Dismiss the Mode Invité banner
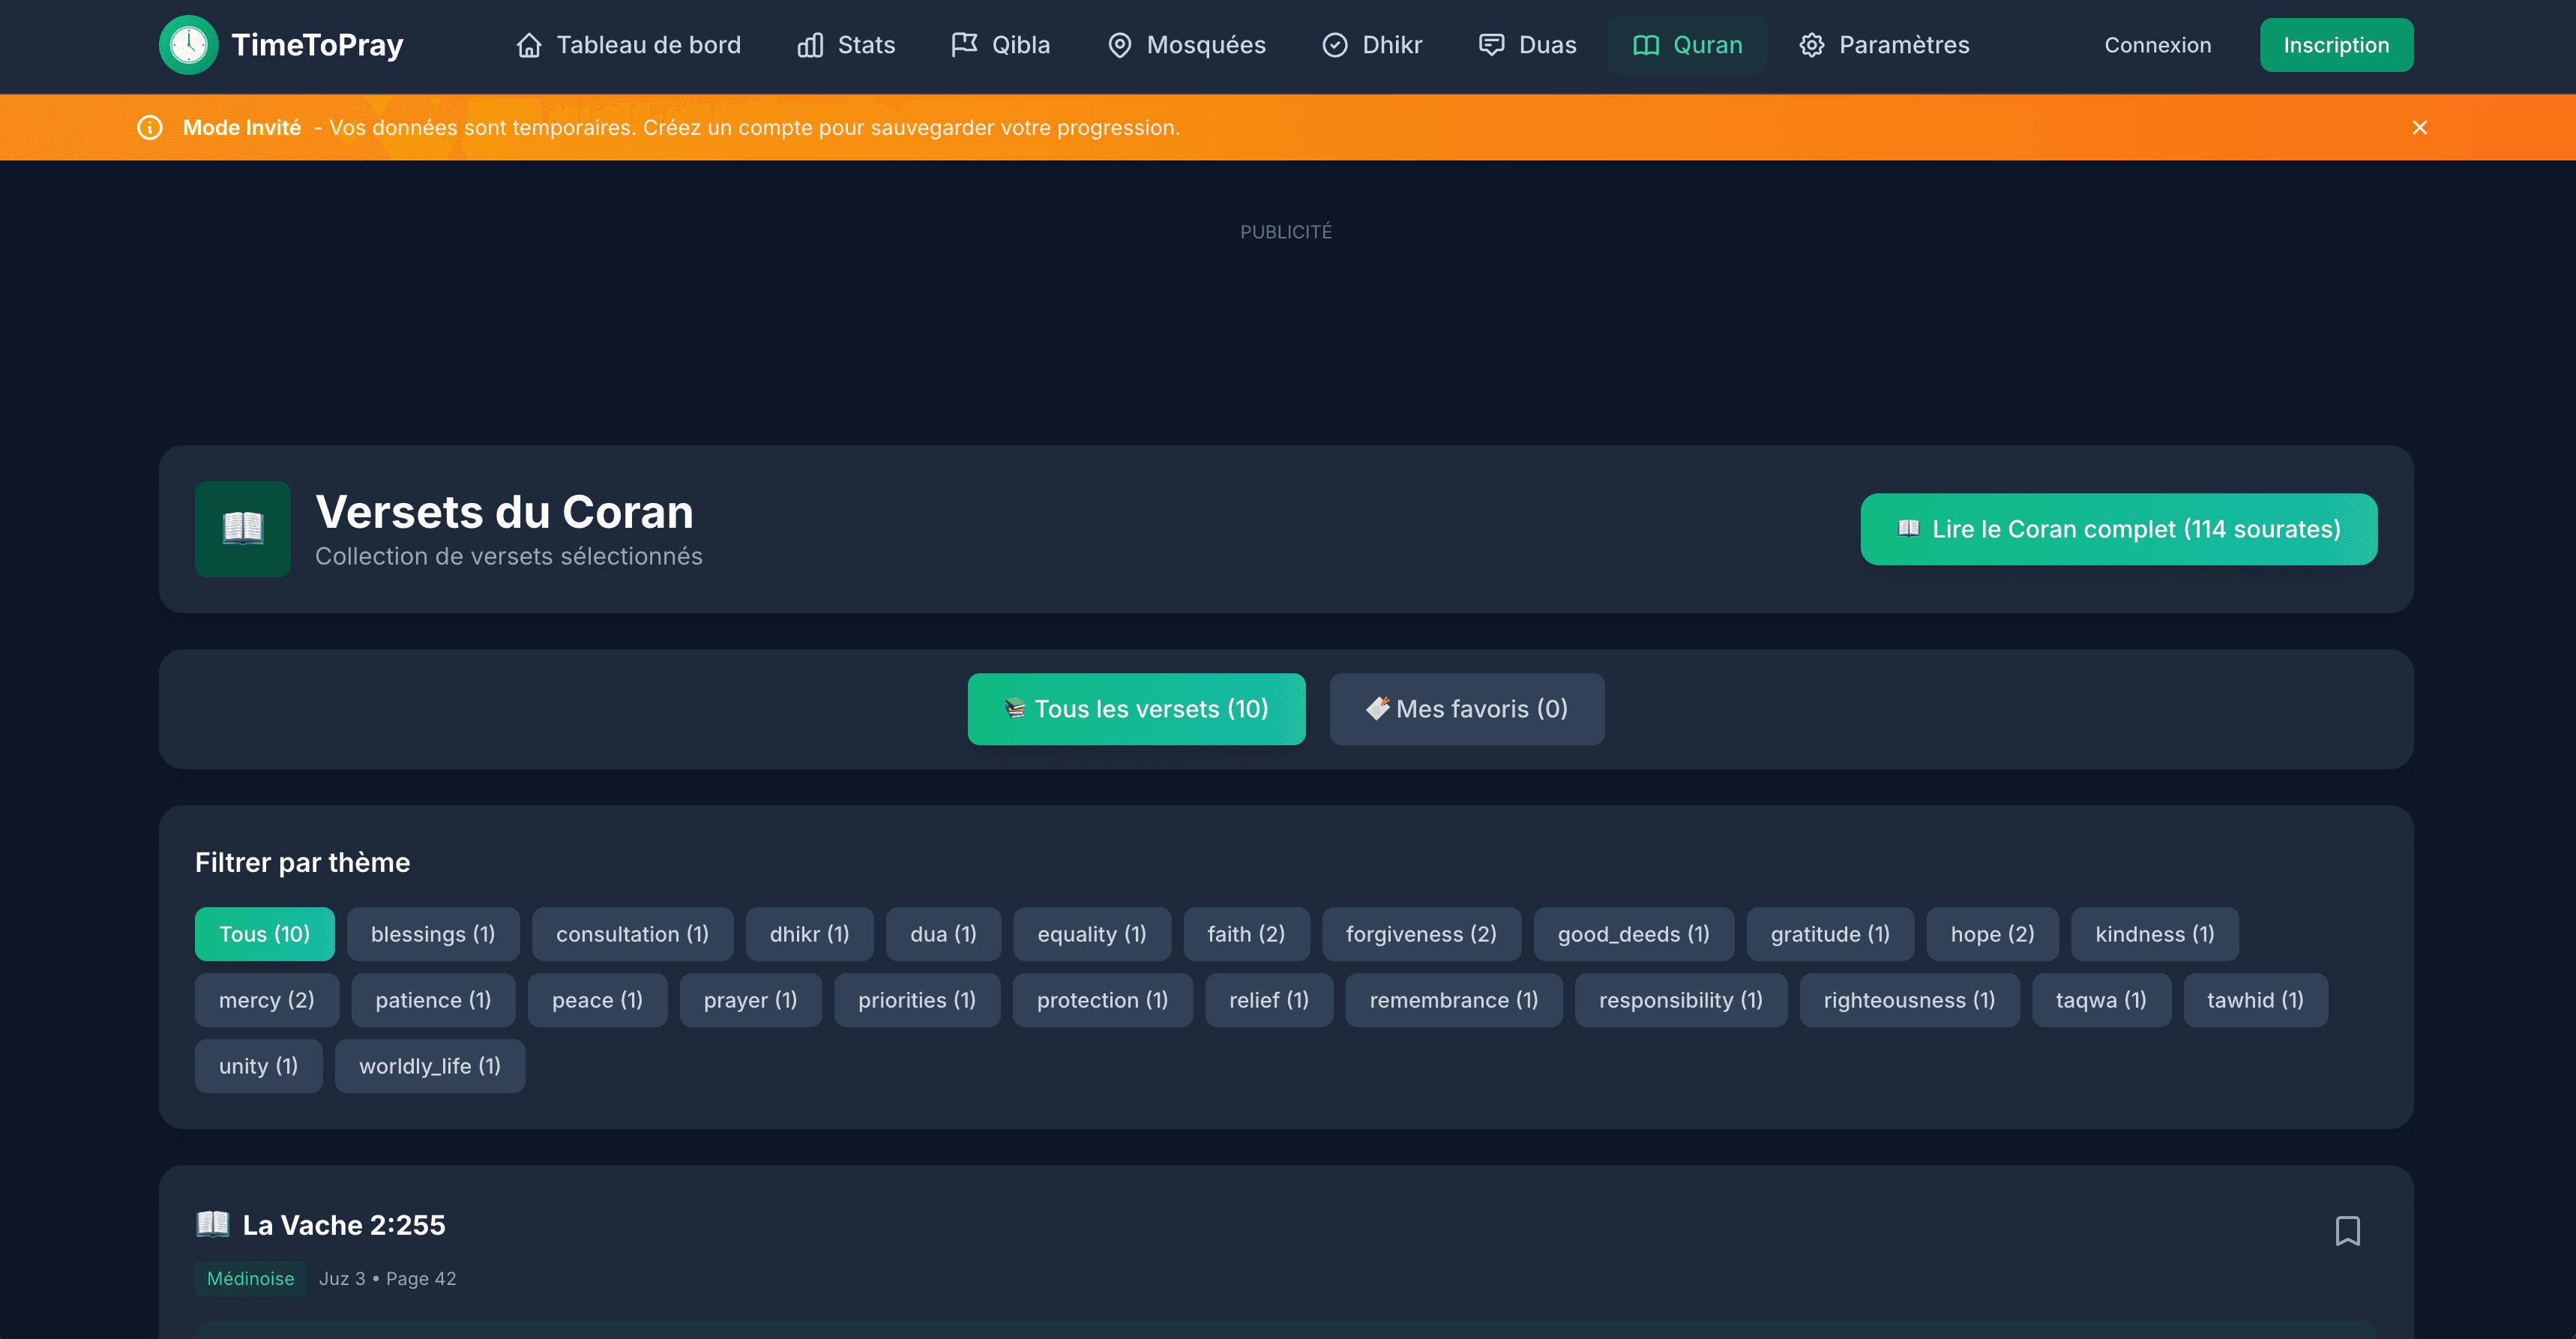 (x=2420, y=127)
